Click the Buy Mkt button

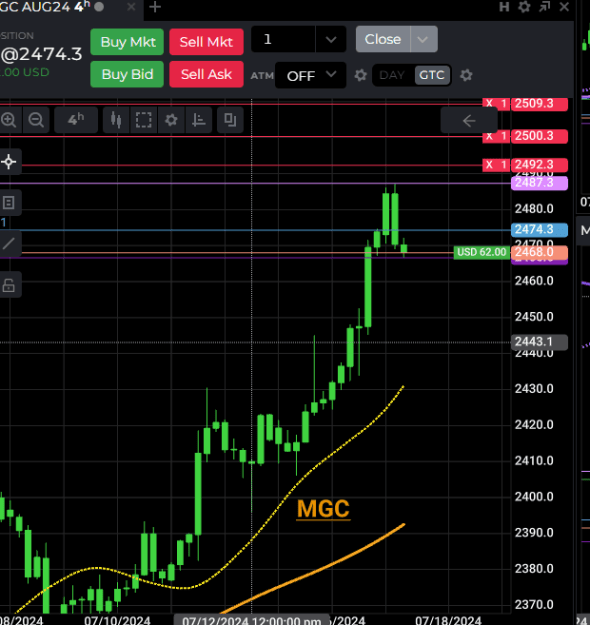click(127, 42)
